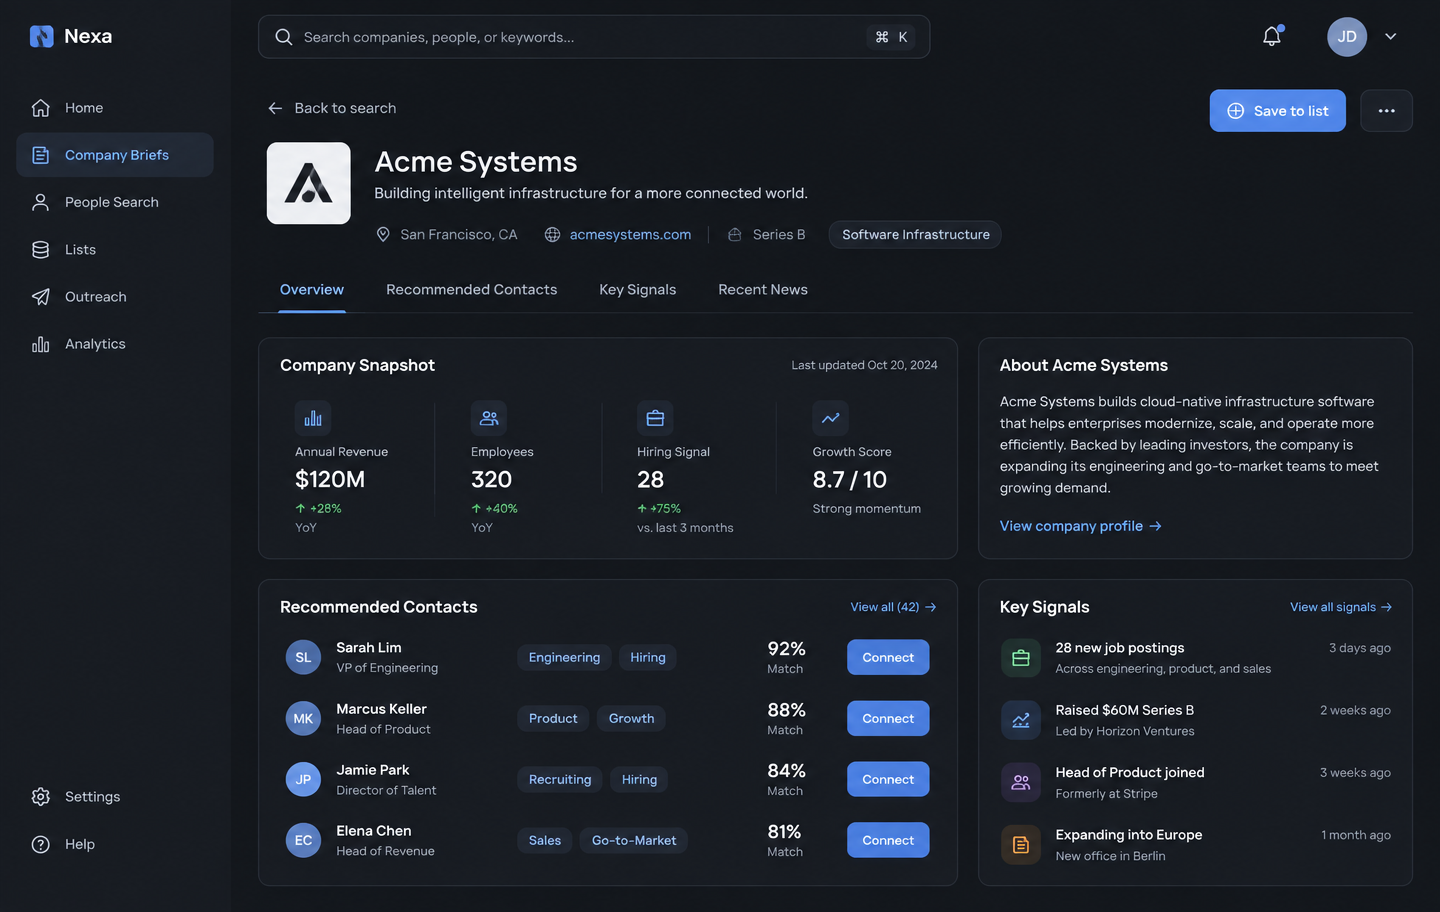Viewport: 1440px width, 912px height.
Task: Open the acmesystems.com website link
Action: click(x=630, y=235)
